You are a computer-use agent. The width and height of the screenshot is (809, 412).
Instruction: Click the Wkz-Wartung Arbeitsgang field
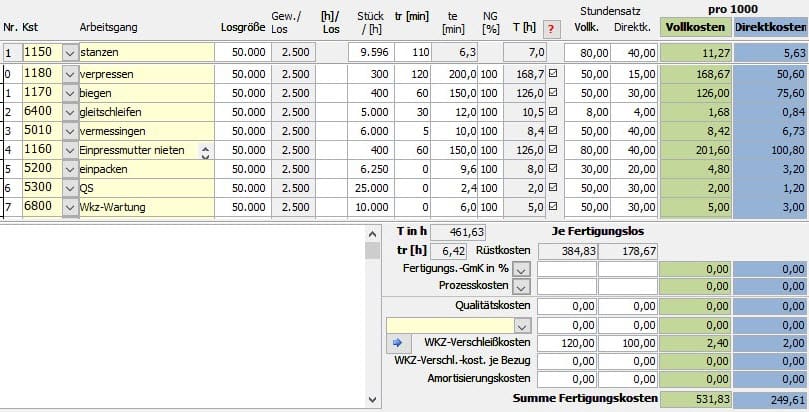(x=144, y=207)
